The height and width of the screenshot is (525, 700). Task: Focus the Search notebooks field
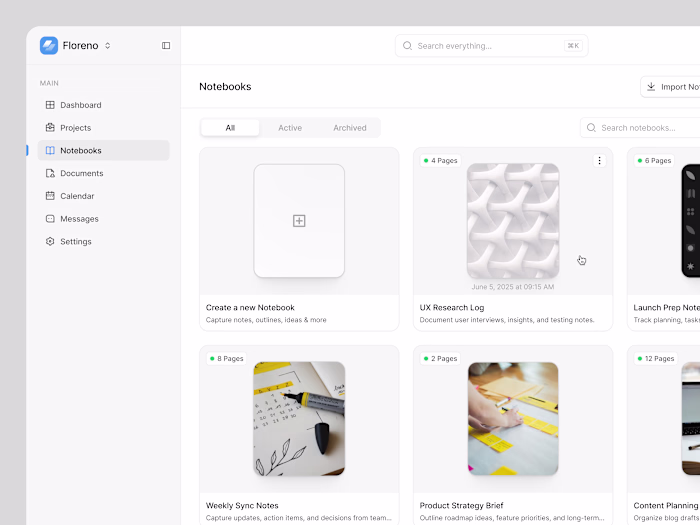click(x=640, y=128)
